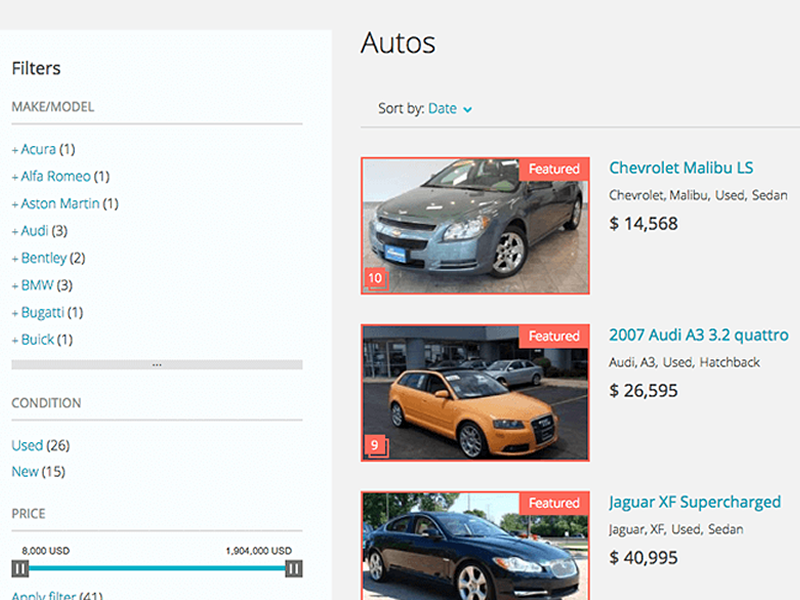
Task: Open the Sort by Date dropdown
Action: (x=449, y=108)
